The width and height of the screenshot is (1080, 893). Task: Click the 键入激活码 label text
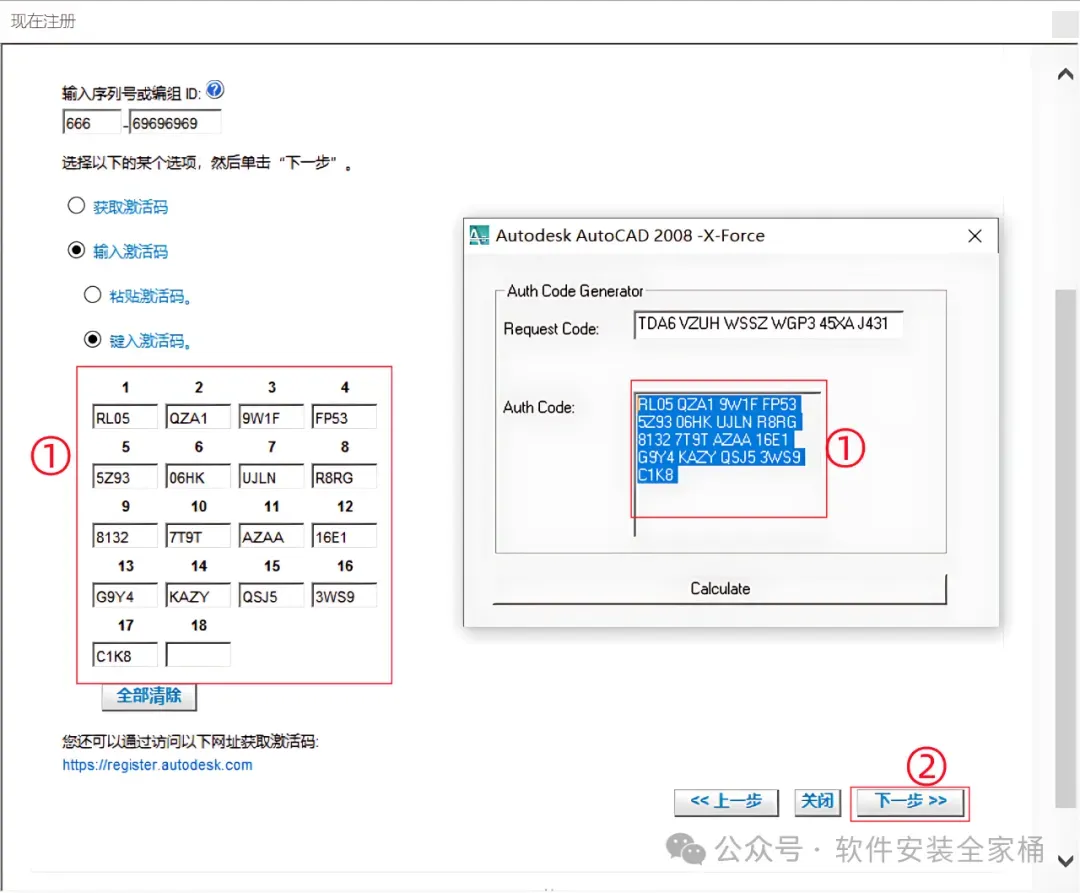point(150,341)
